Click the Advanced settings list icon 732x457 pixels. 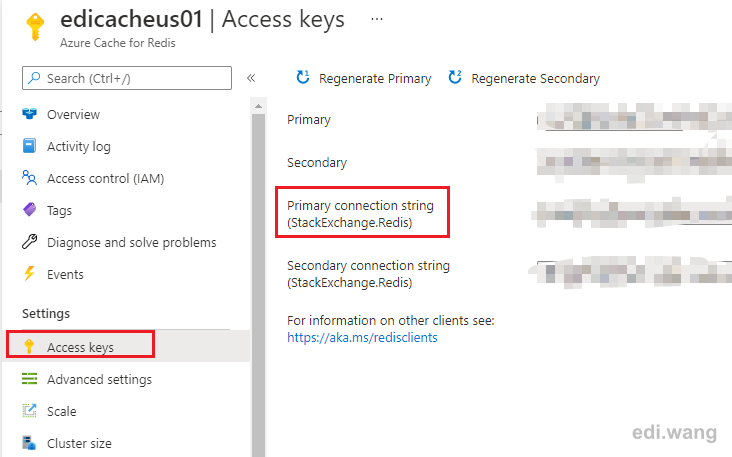coord(29,379)
